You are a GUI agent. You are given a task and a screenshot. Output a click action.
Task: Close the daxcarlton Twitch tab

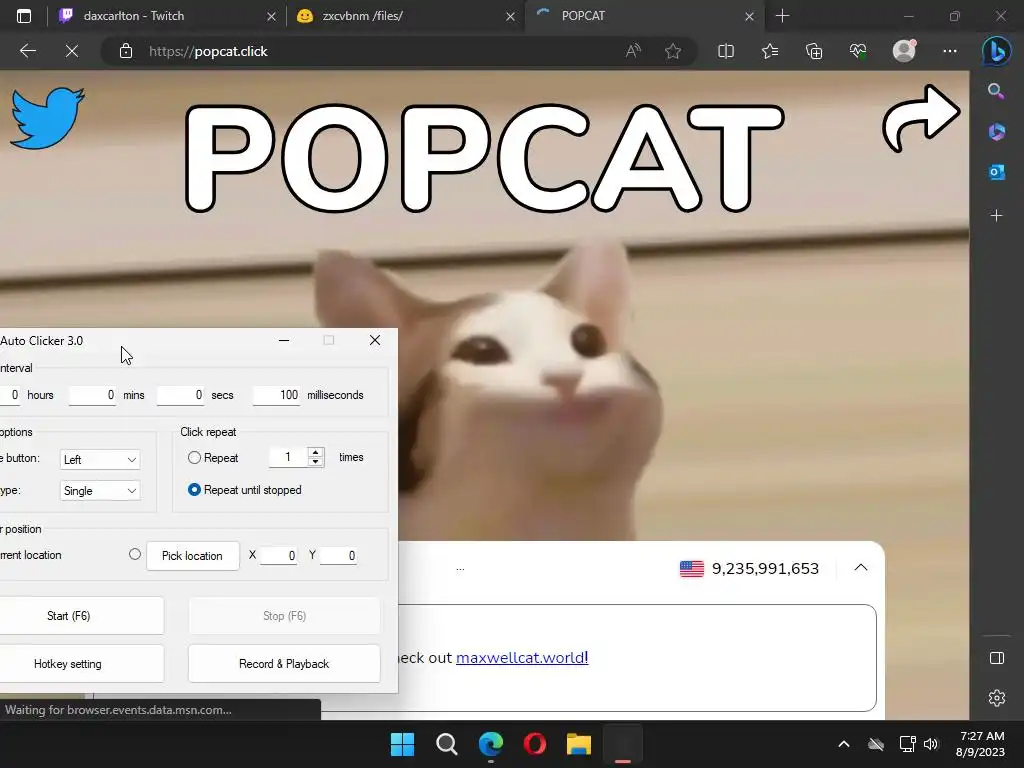tap(271, 16)
